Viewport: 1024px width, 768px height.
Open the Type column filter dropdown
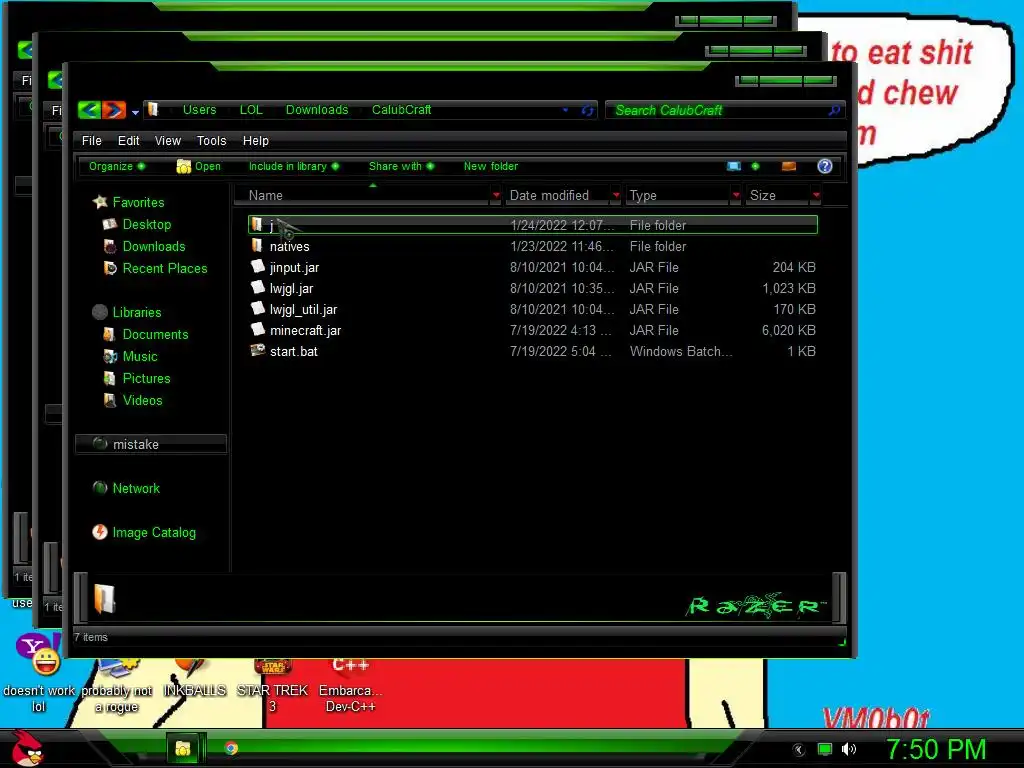point(736,195)
